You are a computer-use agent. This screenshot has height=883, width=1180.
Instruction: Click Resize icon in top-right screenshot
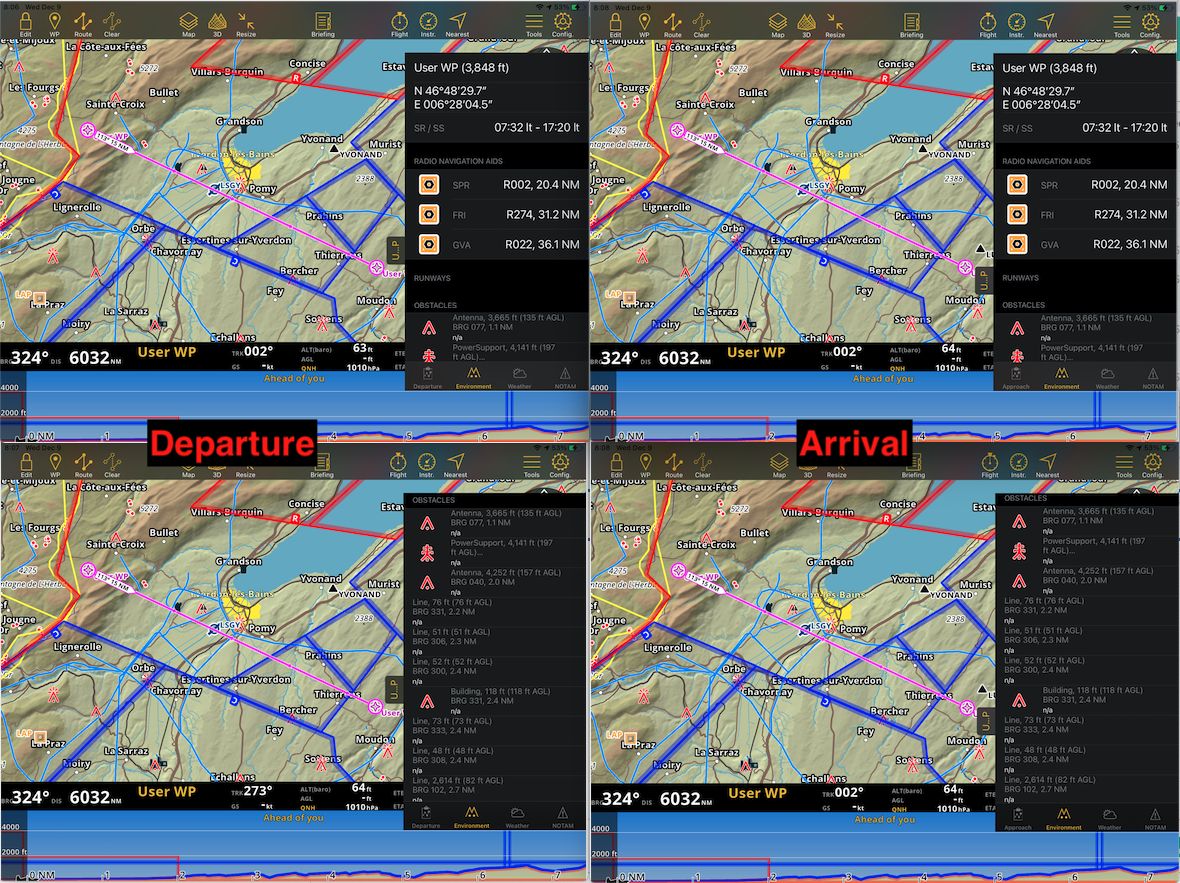tap(835, 21)
